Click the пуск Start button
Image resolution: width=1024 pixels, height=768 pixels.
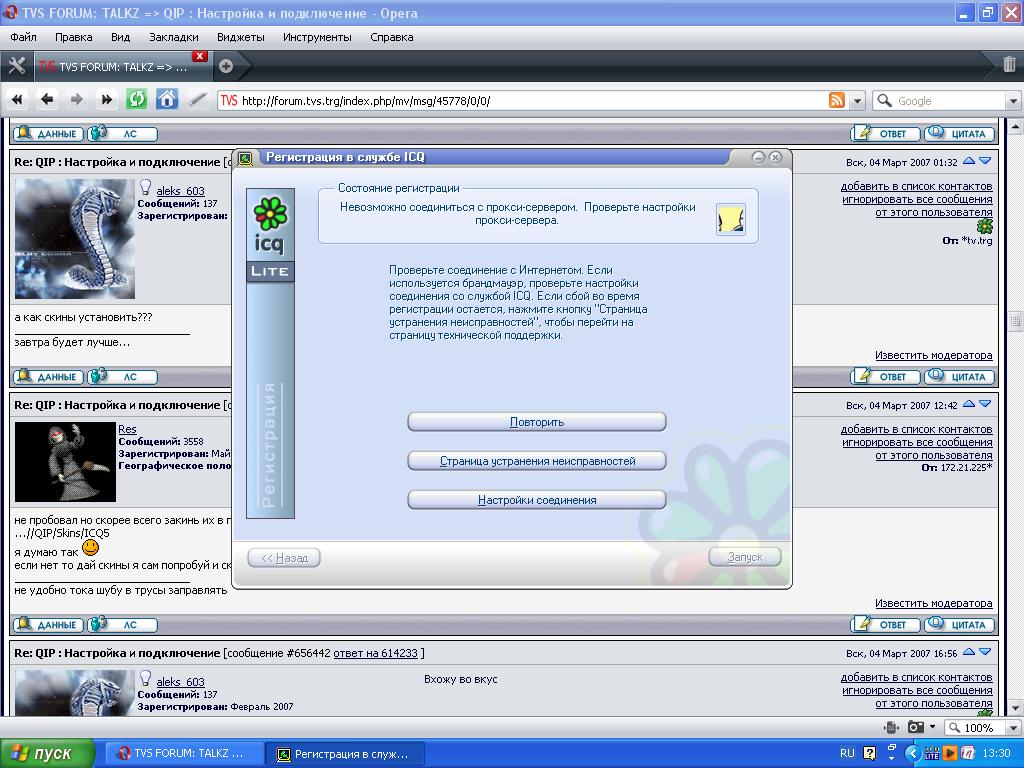tap(48, 753)
